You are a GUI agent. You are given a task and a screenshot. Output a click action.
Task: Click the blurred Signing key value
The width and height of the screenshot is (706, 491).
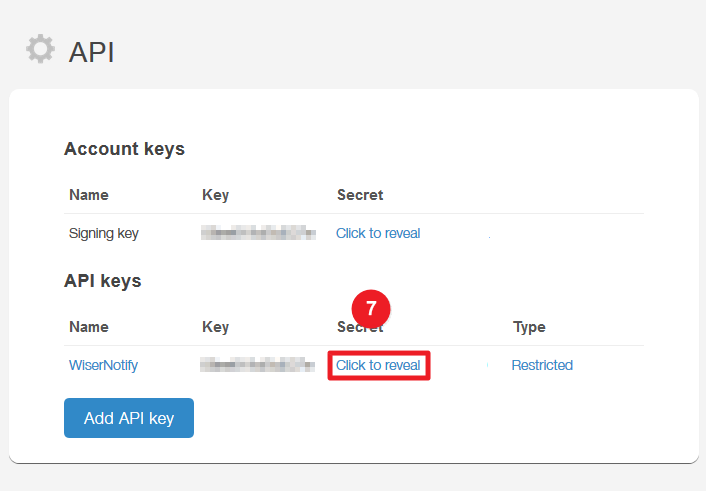pyautogui.click(x=258, y=233)
